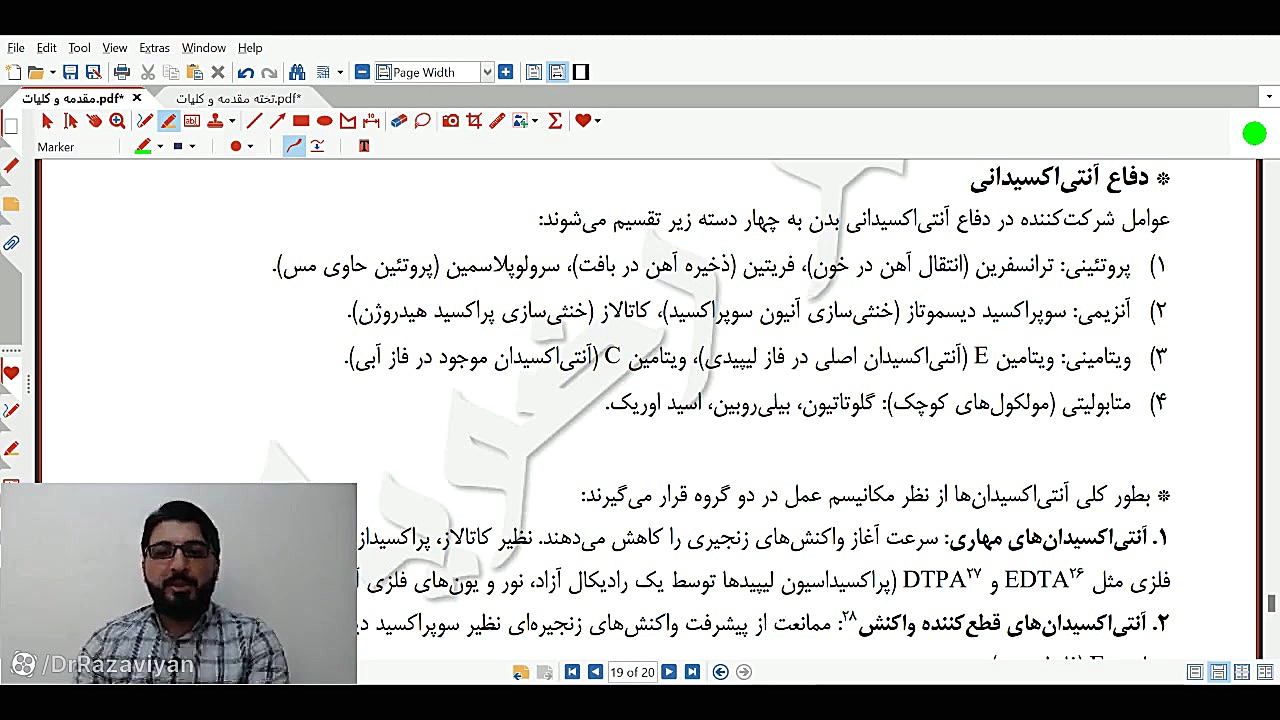Image resolution: width=1280 pixels, height=720 pixels.
Task: Zoom out with minus button
Action: tap(362, 72)
